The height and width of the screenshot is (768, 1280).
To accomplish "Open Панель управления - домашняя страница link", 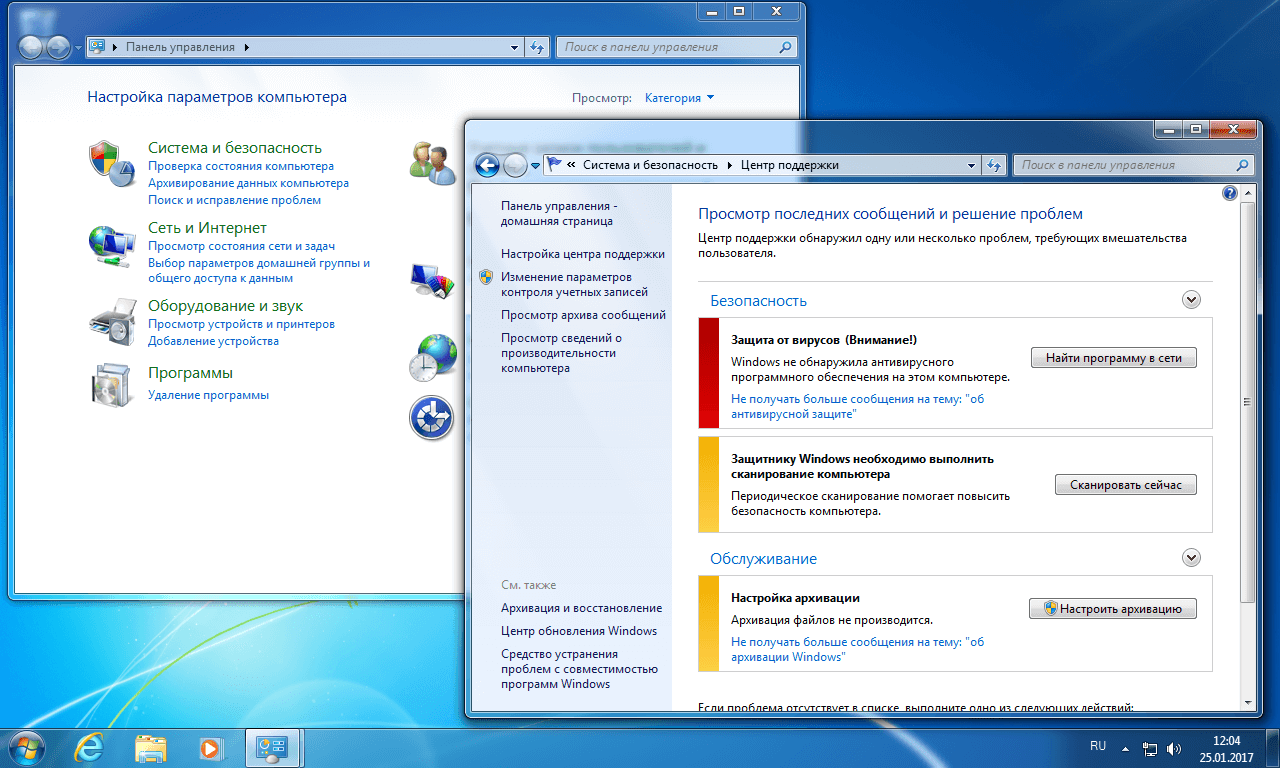I will (x=561, y=213).
